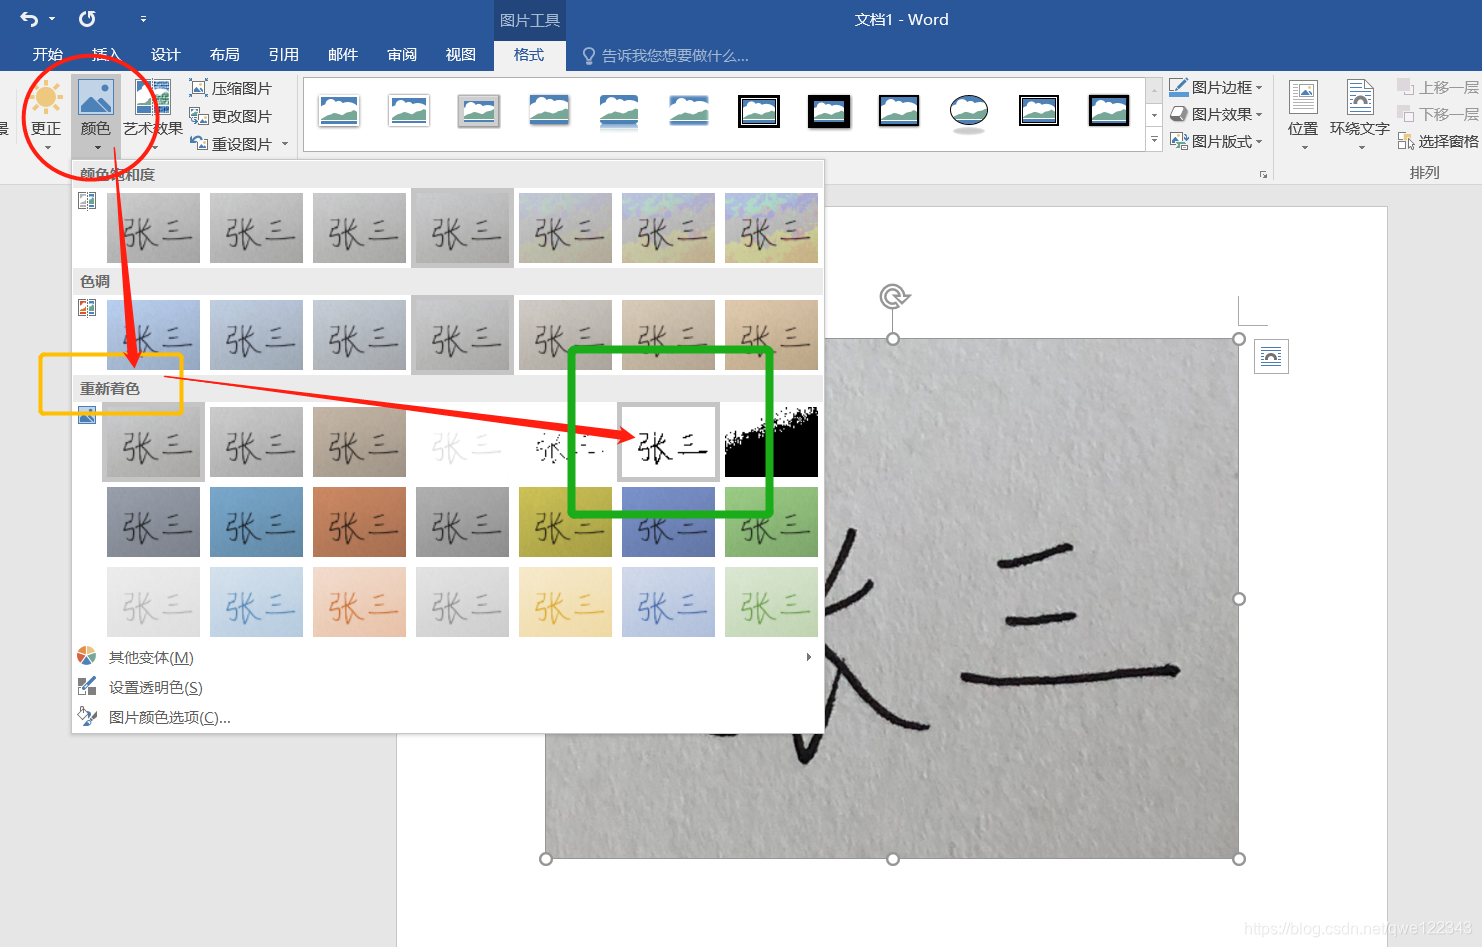Open the picture styles dialog launcher
The image size is (1482, 947).
pos(1264,174)
